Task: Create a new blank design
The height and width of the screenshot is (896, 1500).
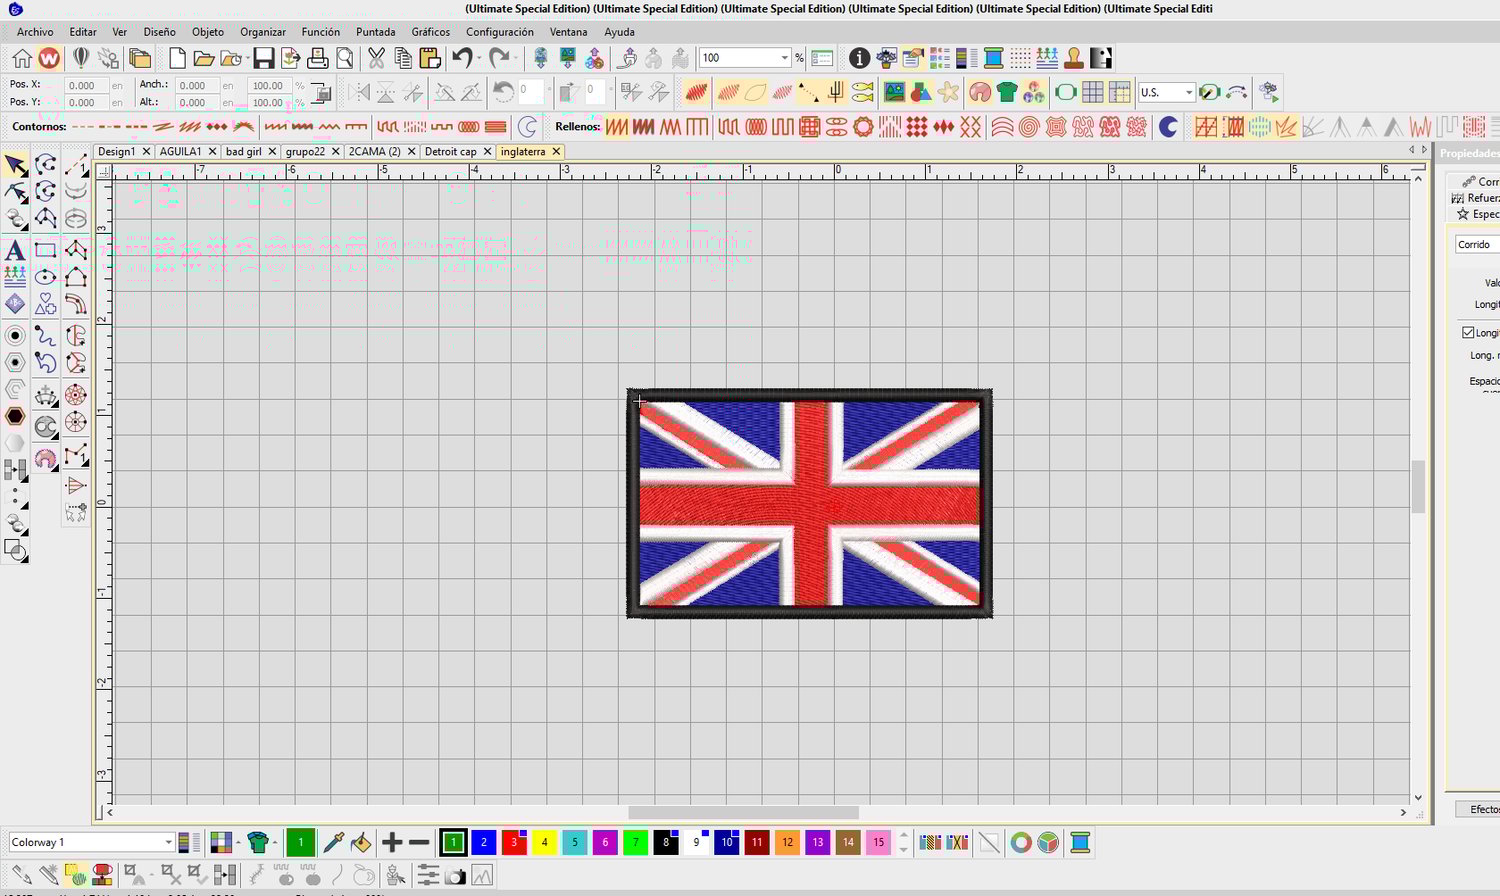Action: [177, 58]
